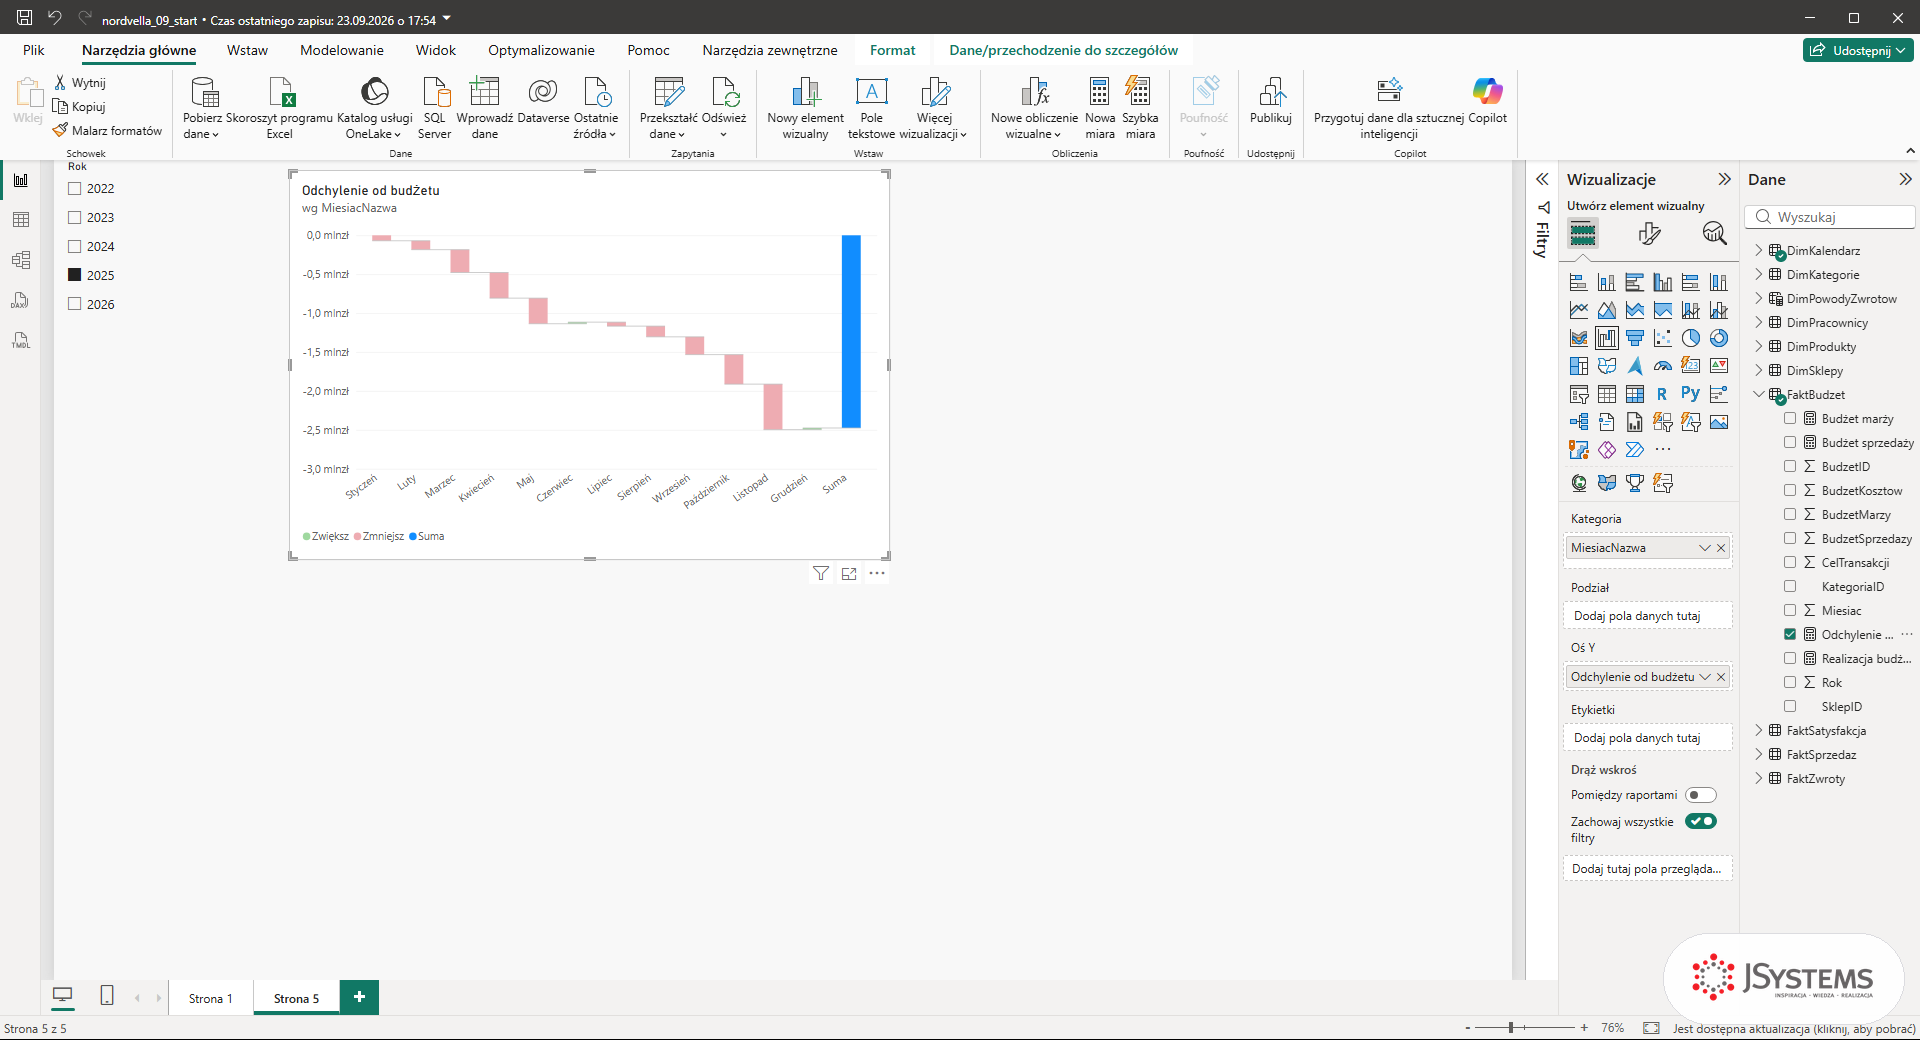Open the Modelowanie ribbon tab
The image size is (1920, 1040).
coord(342,50)
